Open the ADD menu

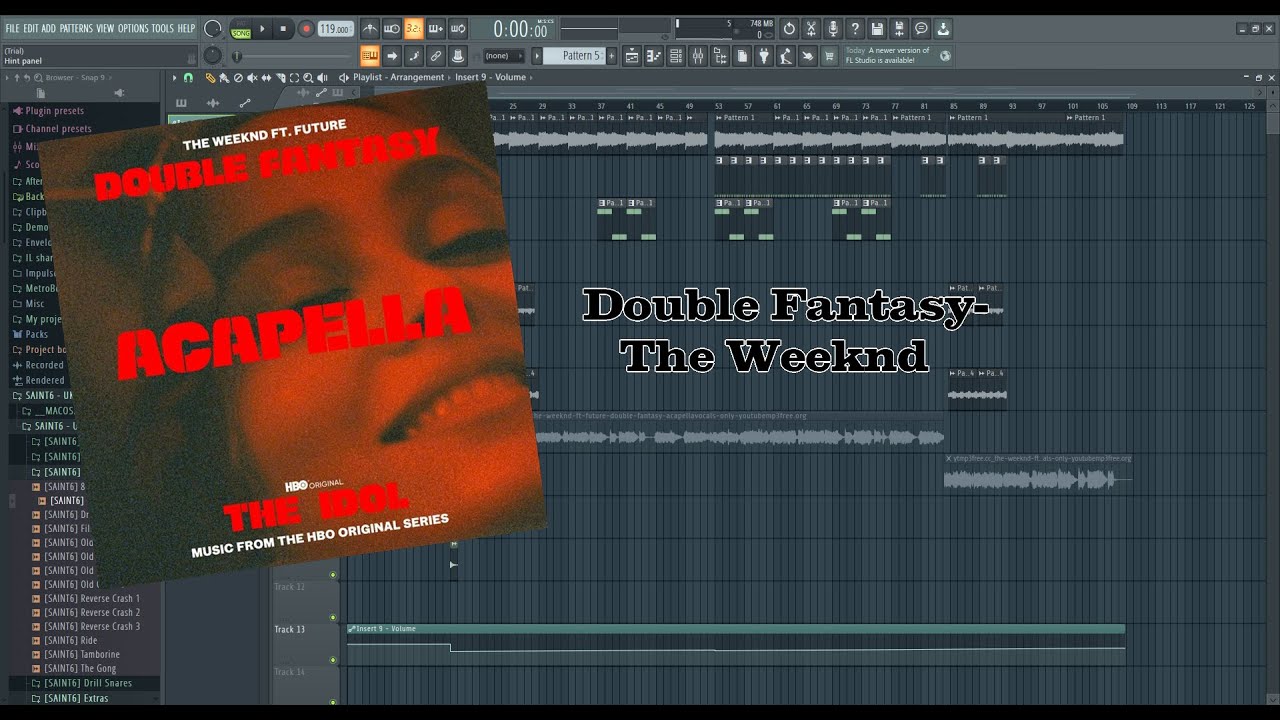coord(48,28)
